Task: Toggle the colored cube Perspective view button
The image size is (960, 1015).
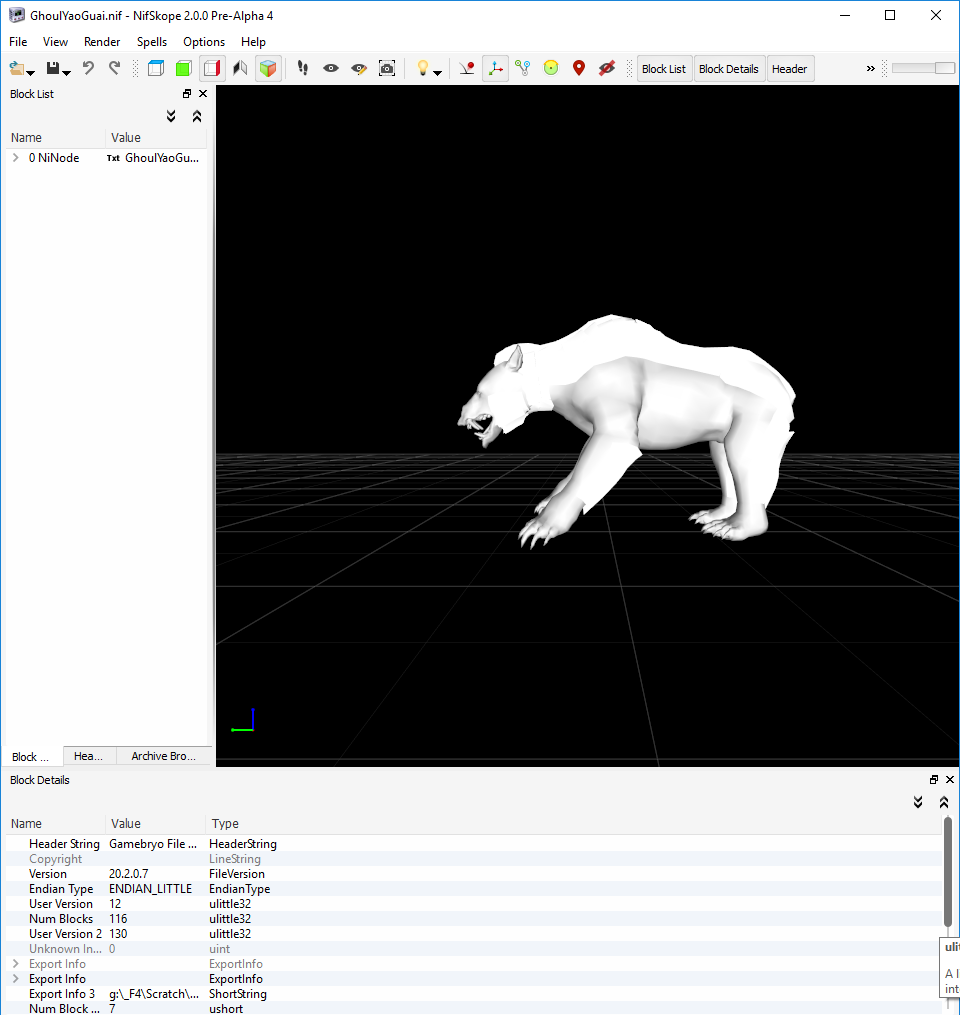Action: click(x=268, y=69)
